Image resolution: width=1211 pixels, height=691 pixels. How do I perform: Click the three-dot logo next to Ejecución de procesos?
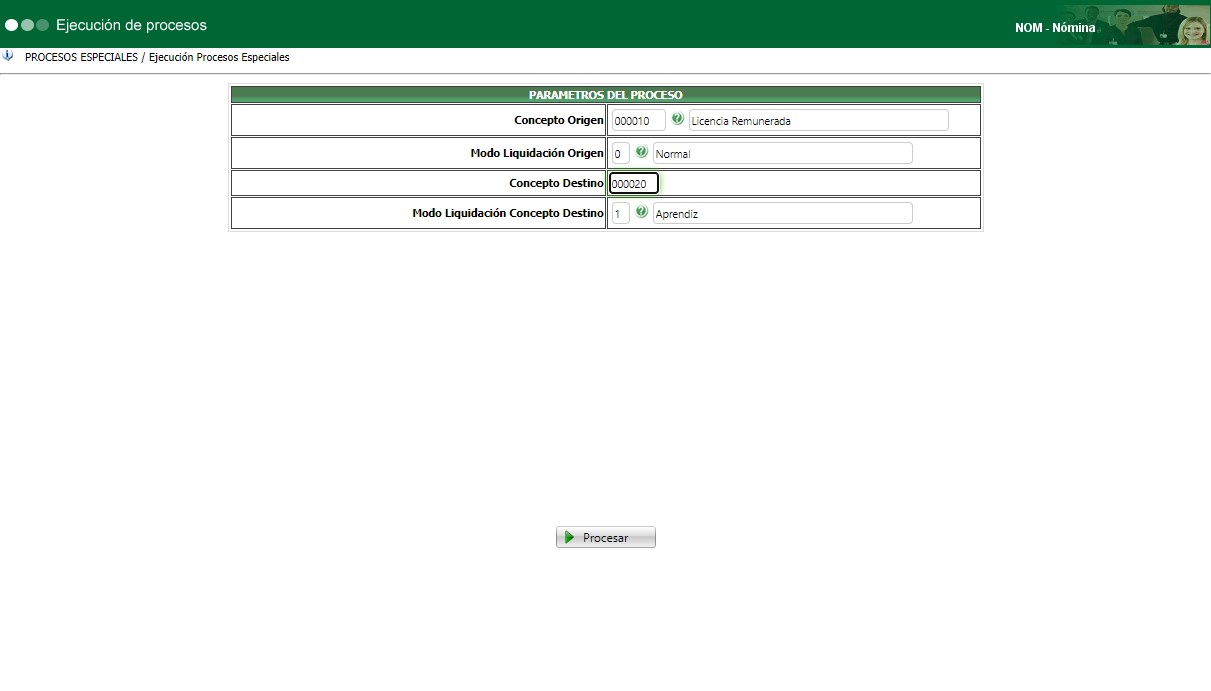pyautogui.click(x=27, y=25)
